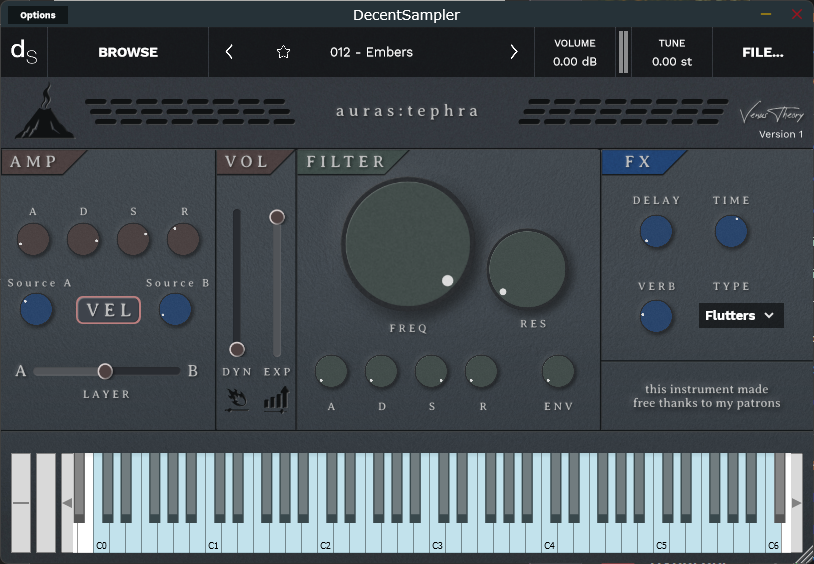814x564 pixels.
Task: Click the FX DELAY knob
Action: 656,232
